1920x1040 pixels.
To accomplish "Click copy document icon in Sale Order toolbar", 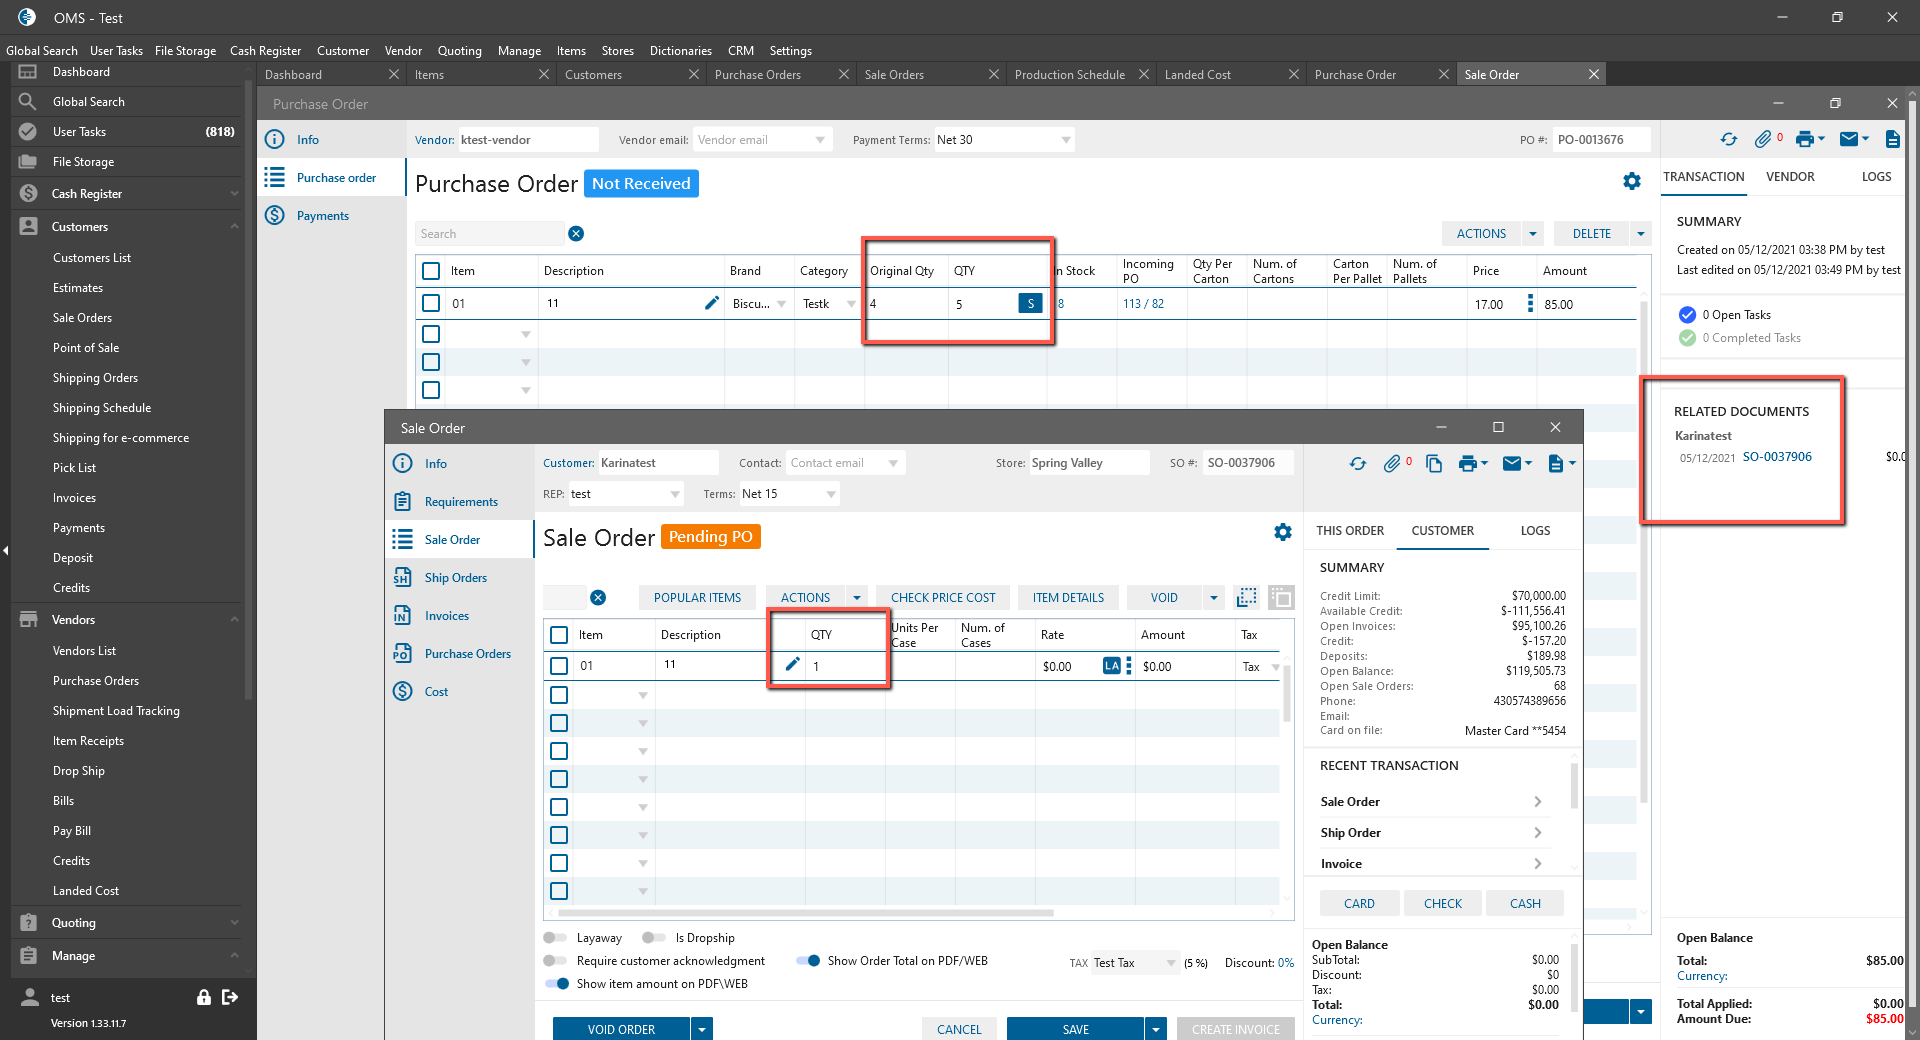I will tap(1434, 464).
